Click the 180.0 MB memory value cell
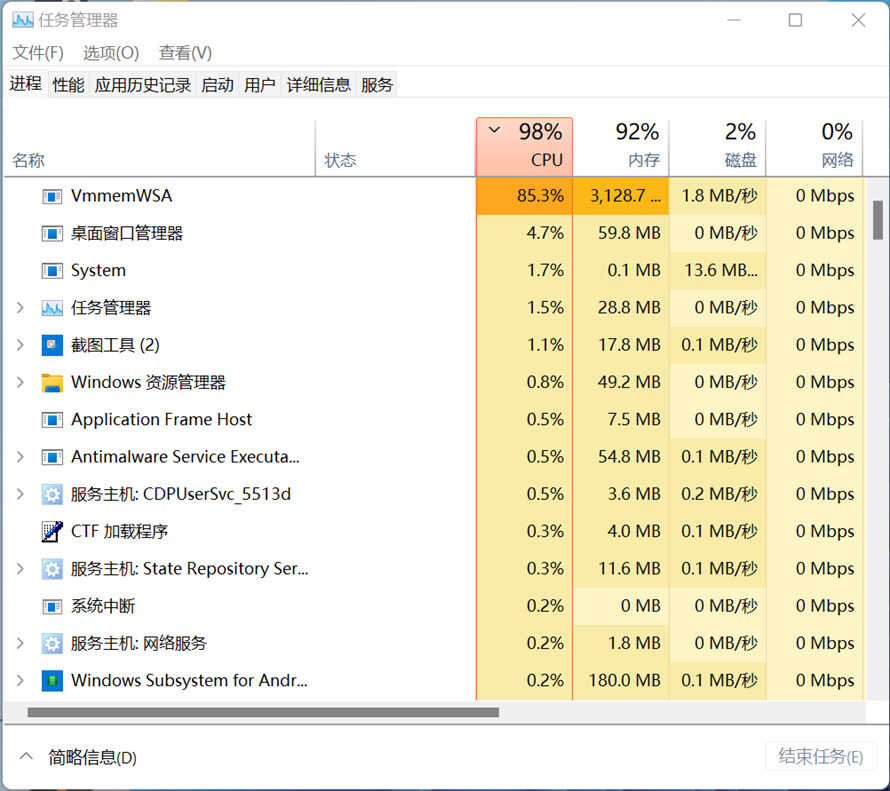Screen dimensions: 890x791 coord(621,681)
